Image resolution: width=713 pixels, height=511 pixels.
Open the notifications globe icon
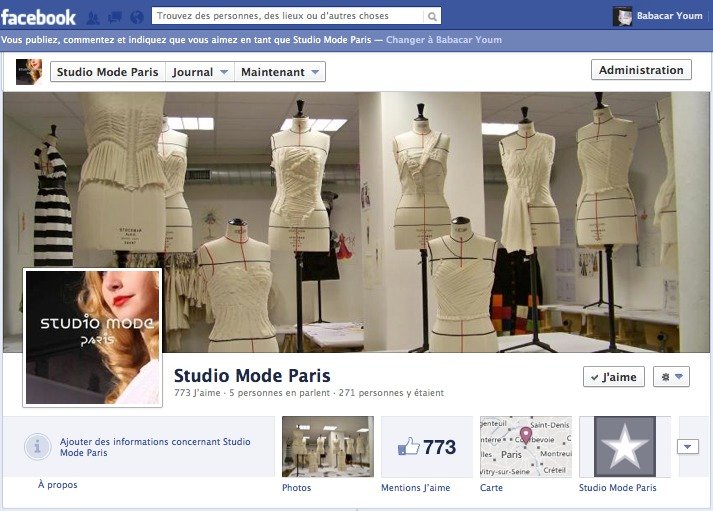tap(136, 17)
